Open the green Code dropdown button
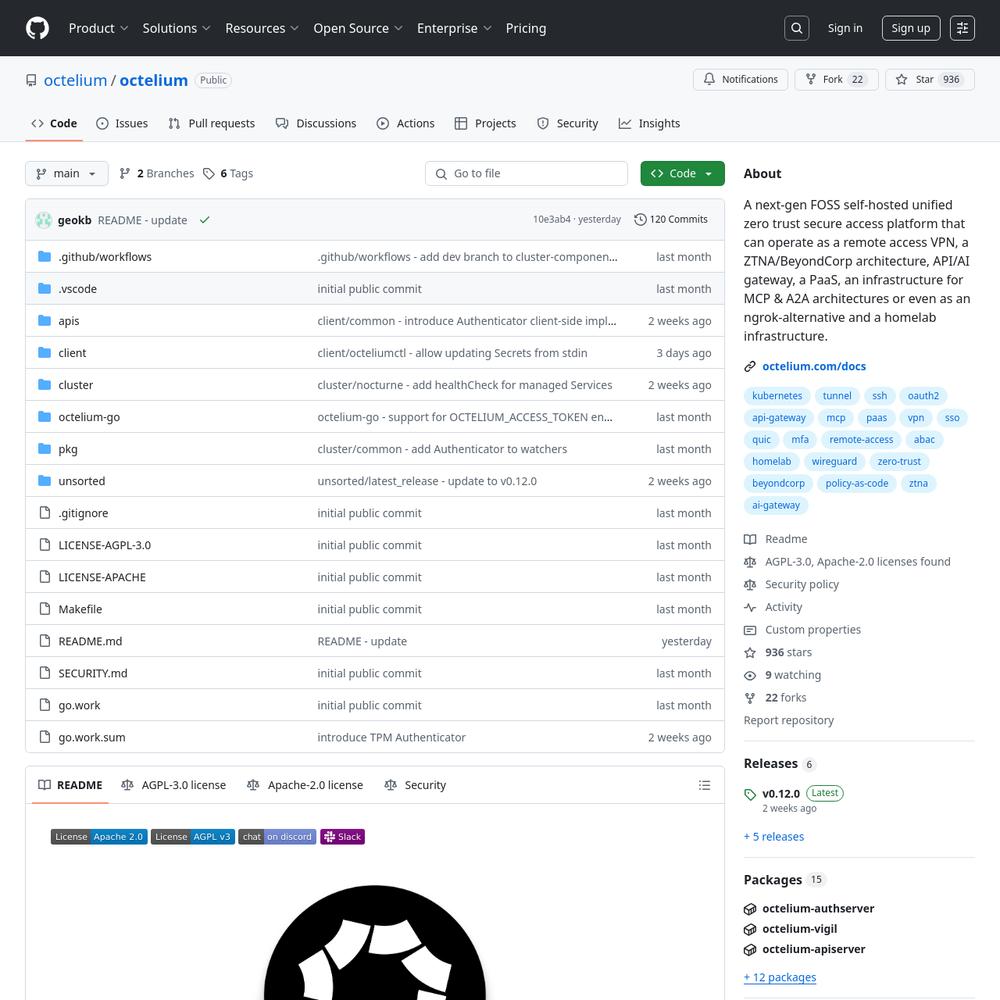 point(682,173)
